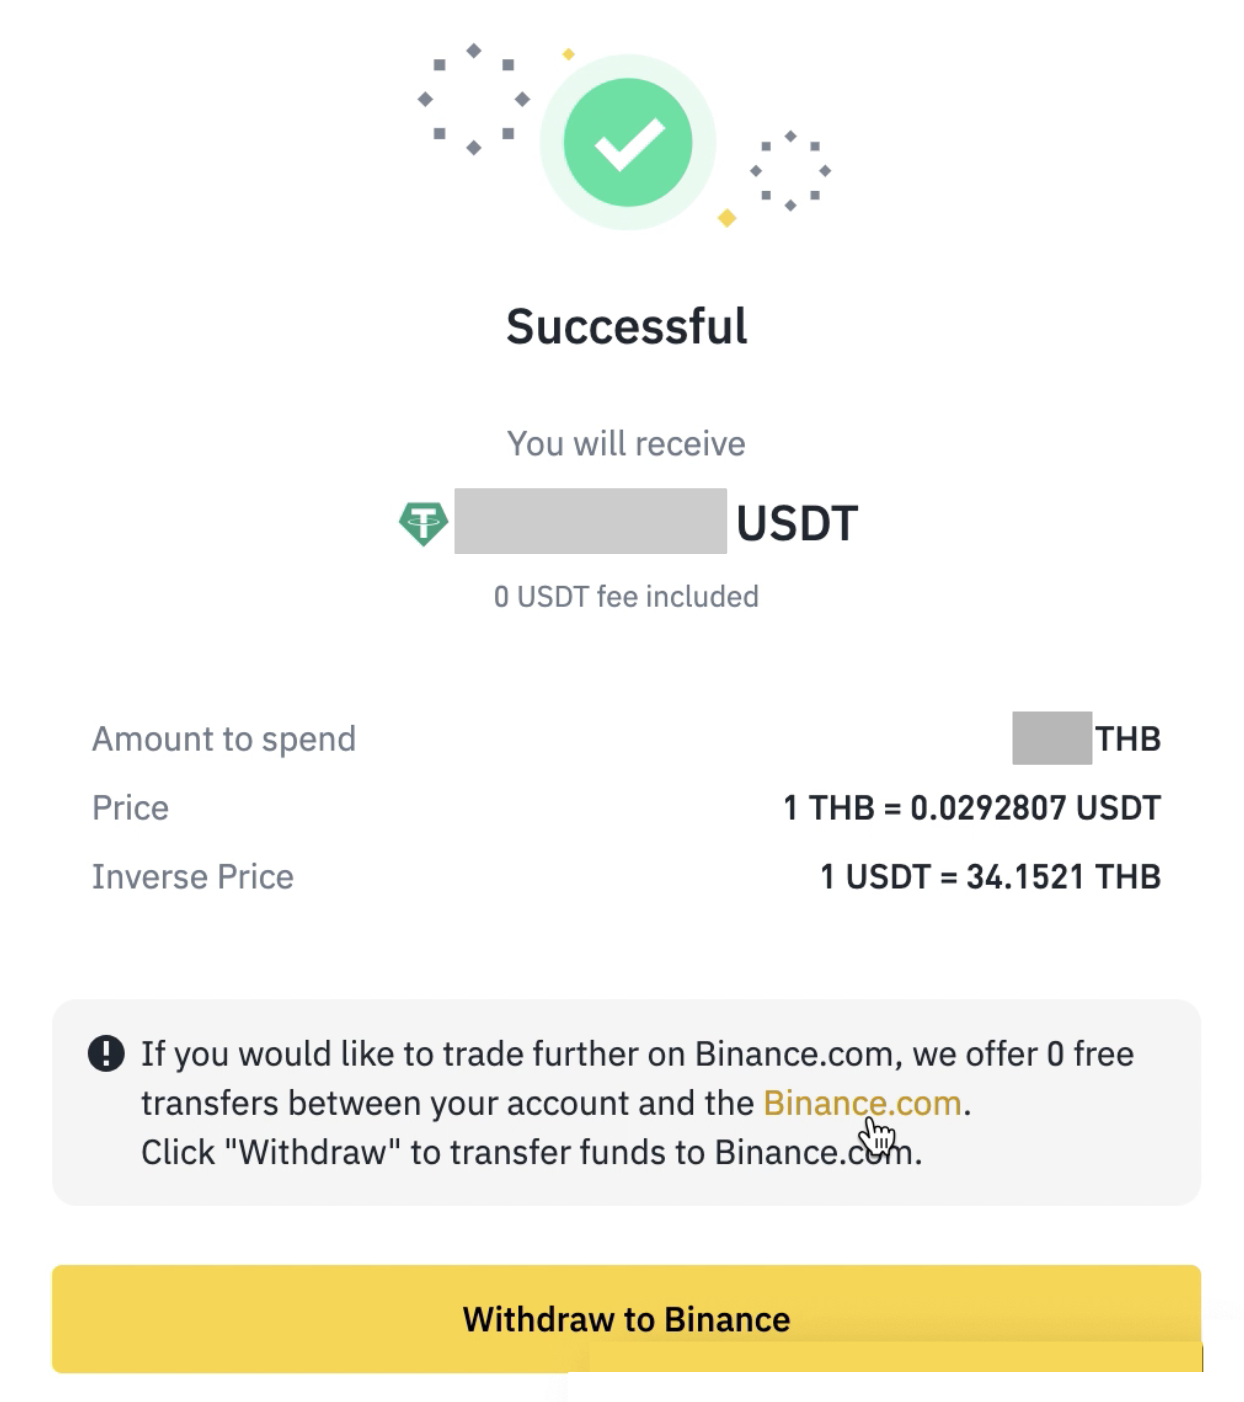Screen dimensions: 1244x1402
Task: Click the dotted confetti circle right of the checkmark
Action: click(x=790, y=171)
